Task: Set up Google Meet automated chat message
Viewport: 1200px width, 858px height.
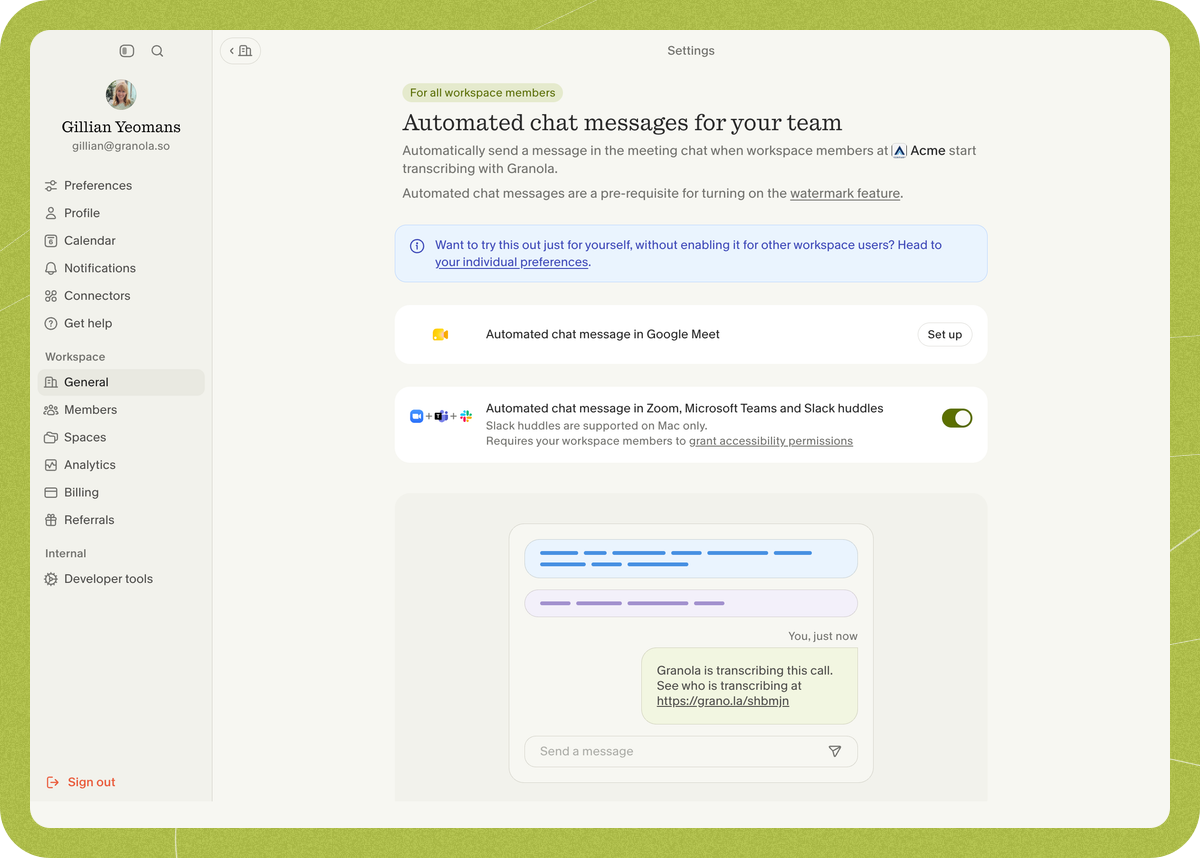Action: pyautogui.click(x=944, y=335)
